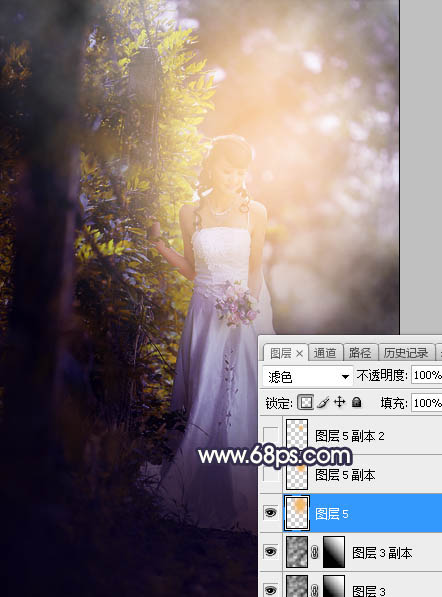Switch to the 历史记录 tab

click(x=406, y=353)
